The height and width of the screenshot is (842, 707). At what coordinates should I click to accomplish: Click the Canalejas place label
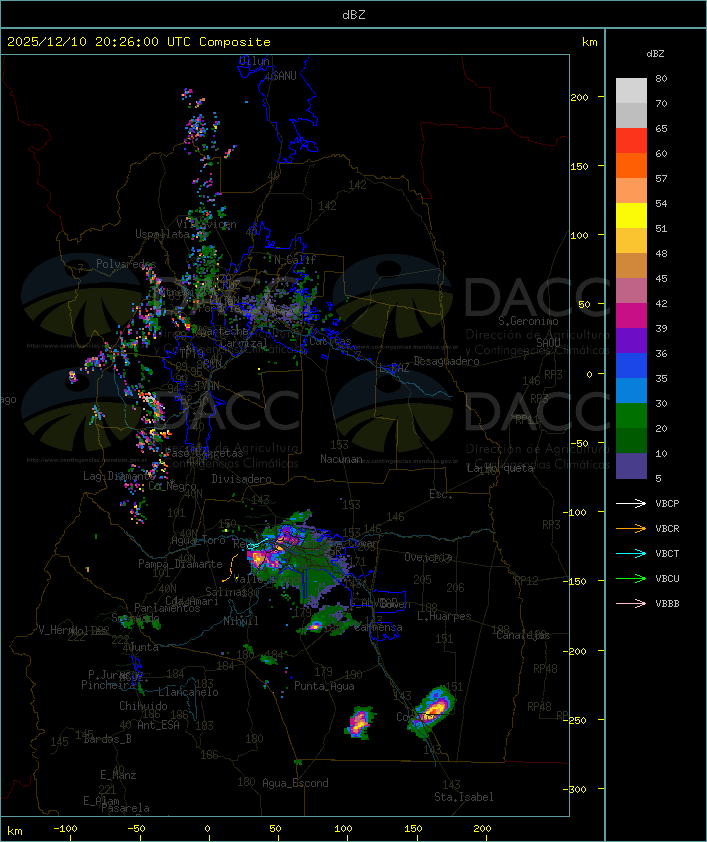pos(523,635)
